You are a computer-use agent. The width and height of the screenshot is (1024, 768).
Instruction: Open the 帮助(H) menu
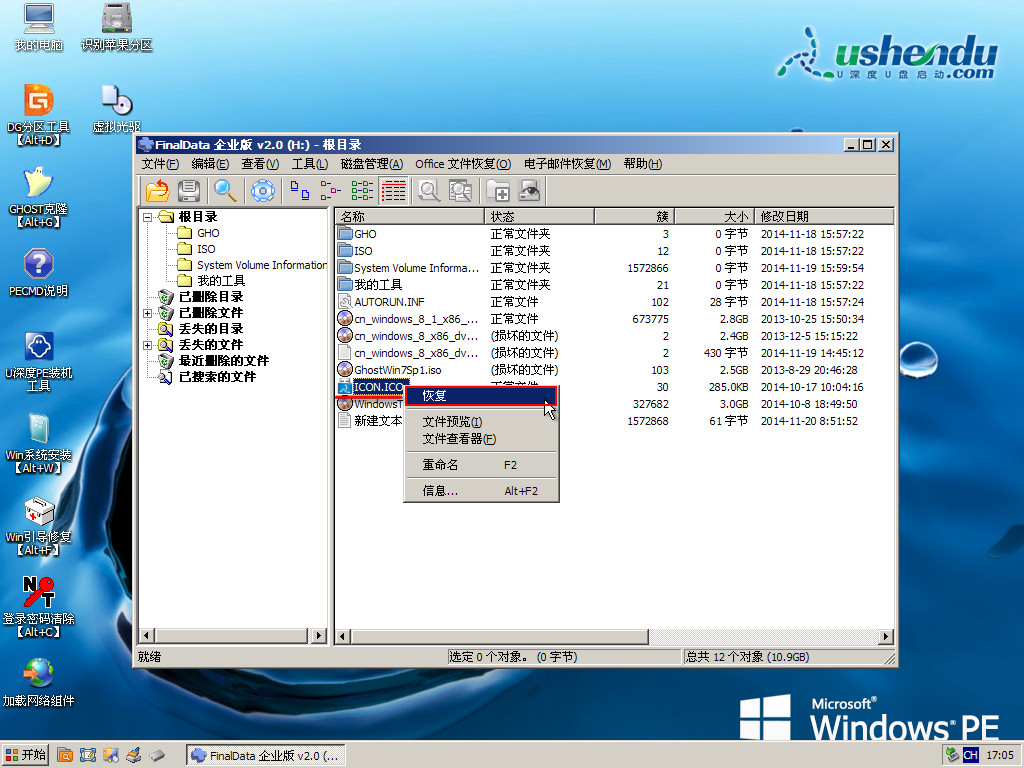pyautogui.click(x=643, y=164)
